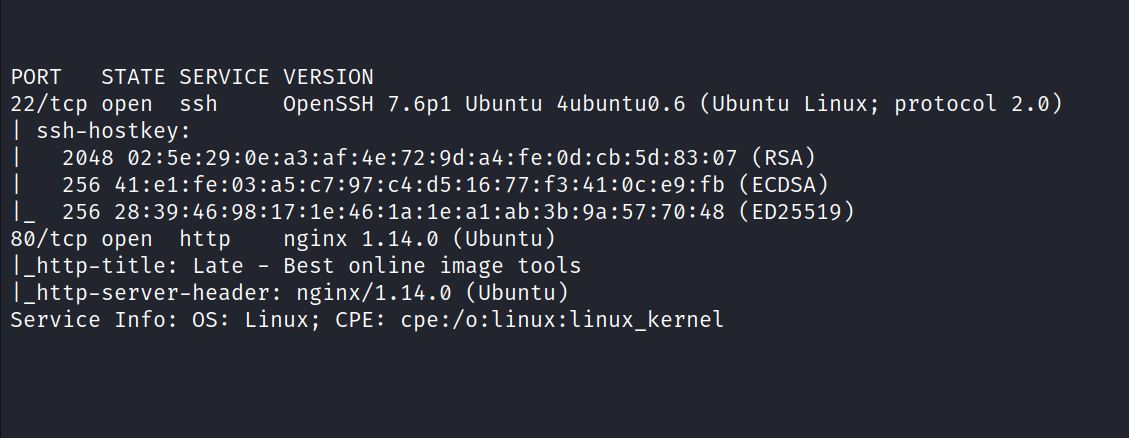Click the 80/tcp port entry
The image size is (1129, 438).
pos(49,240)
